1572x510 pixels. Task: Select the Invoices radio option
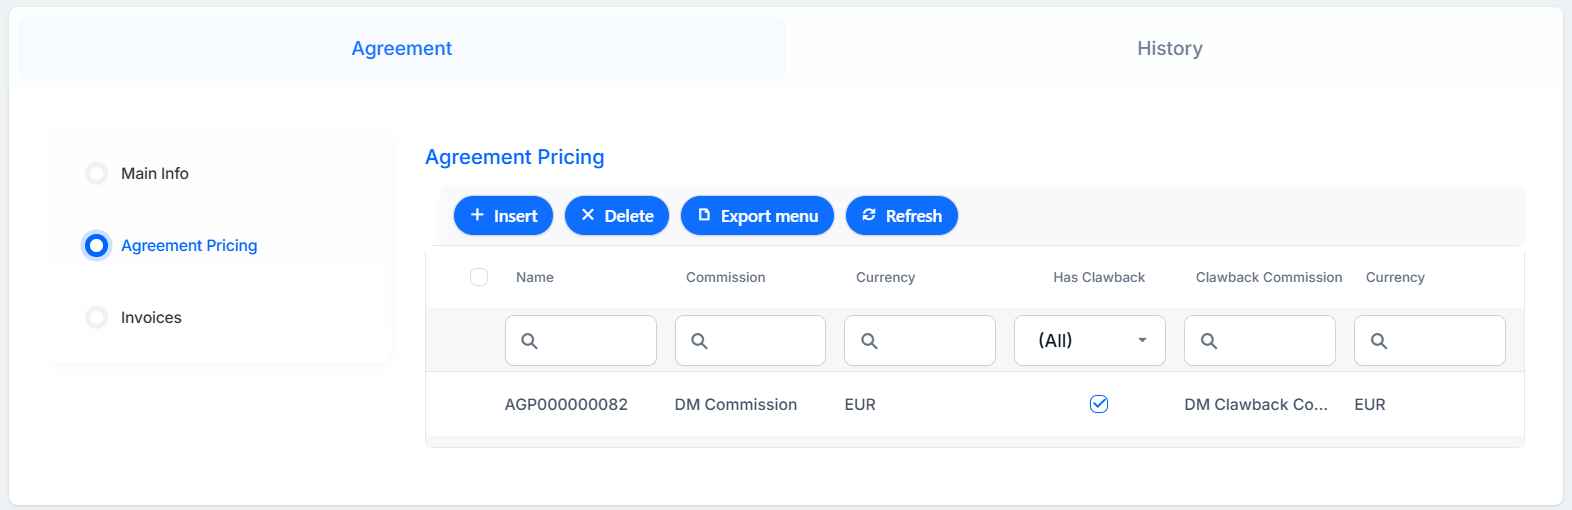coord(97,318)
